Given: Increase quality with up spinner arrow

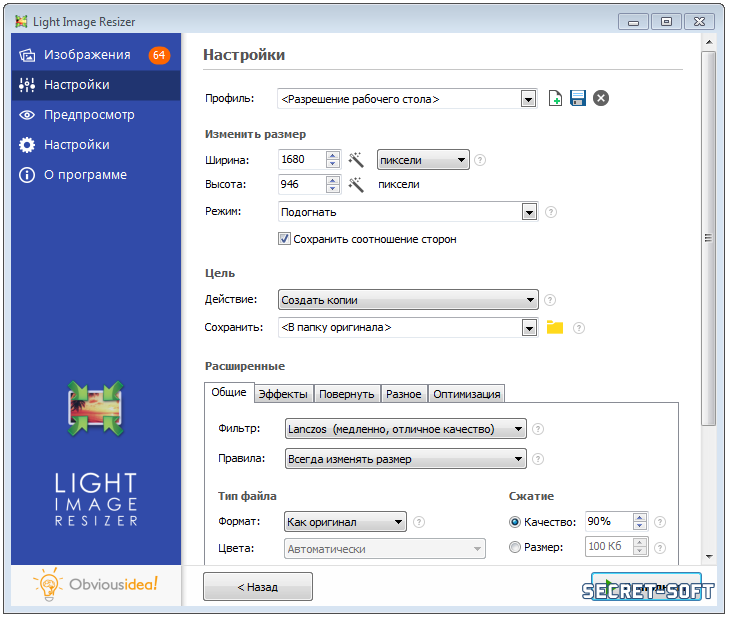Looking at the screenshot, I should (640, 517).
